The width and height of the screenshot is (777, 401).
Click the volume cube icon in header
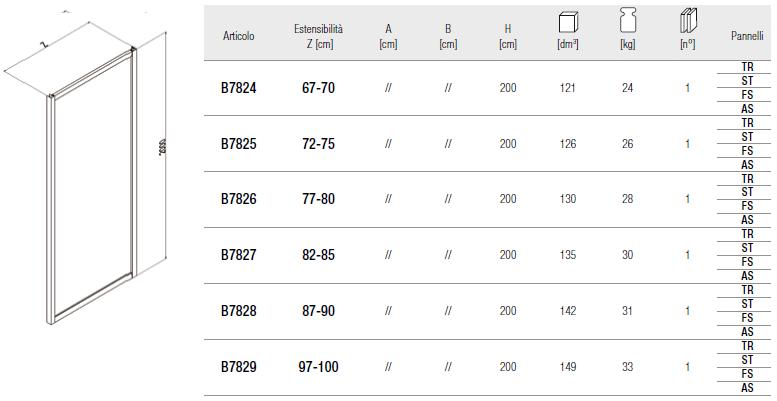point(567,21)
